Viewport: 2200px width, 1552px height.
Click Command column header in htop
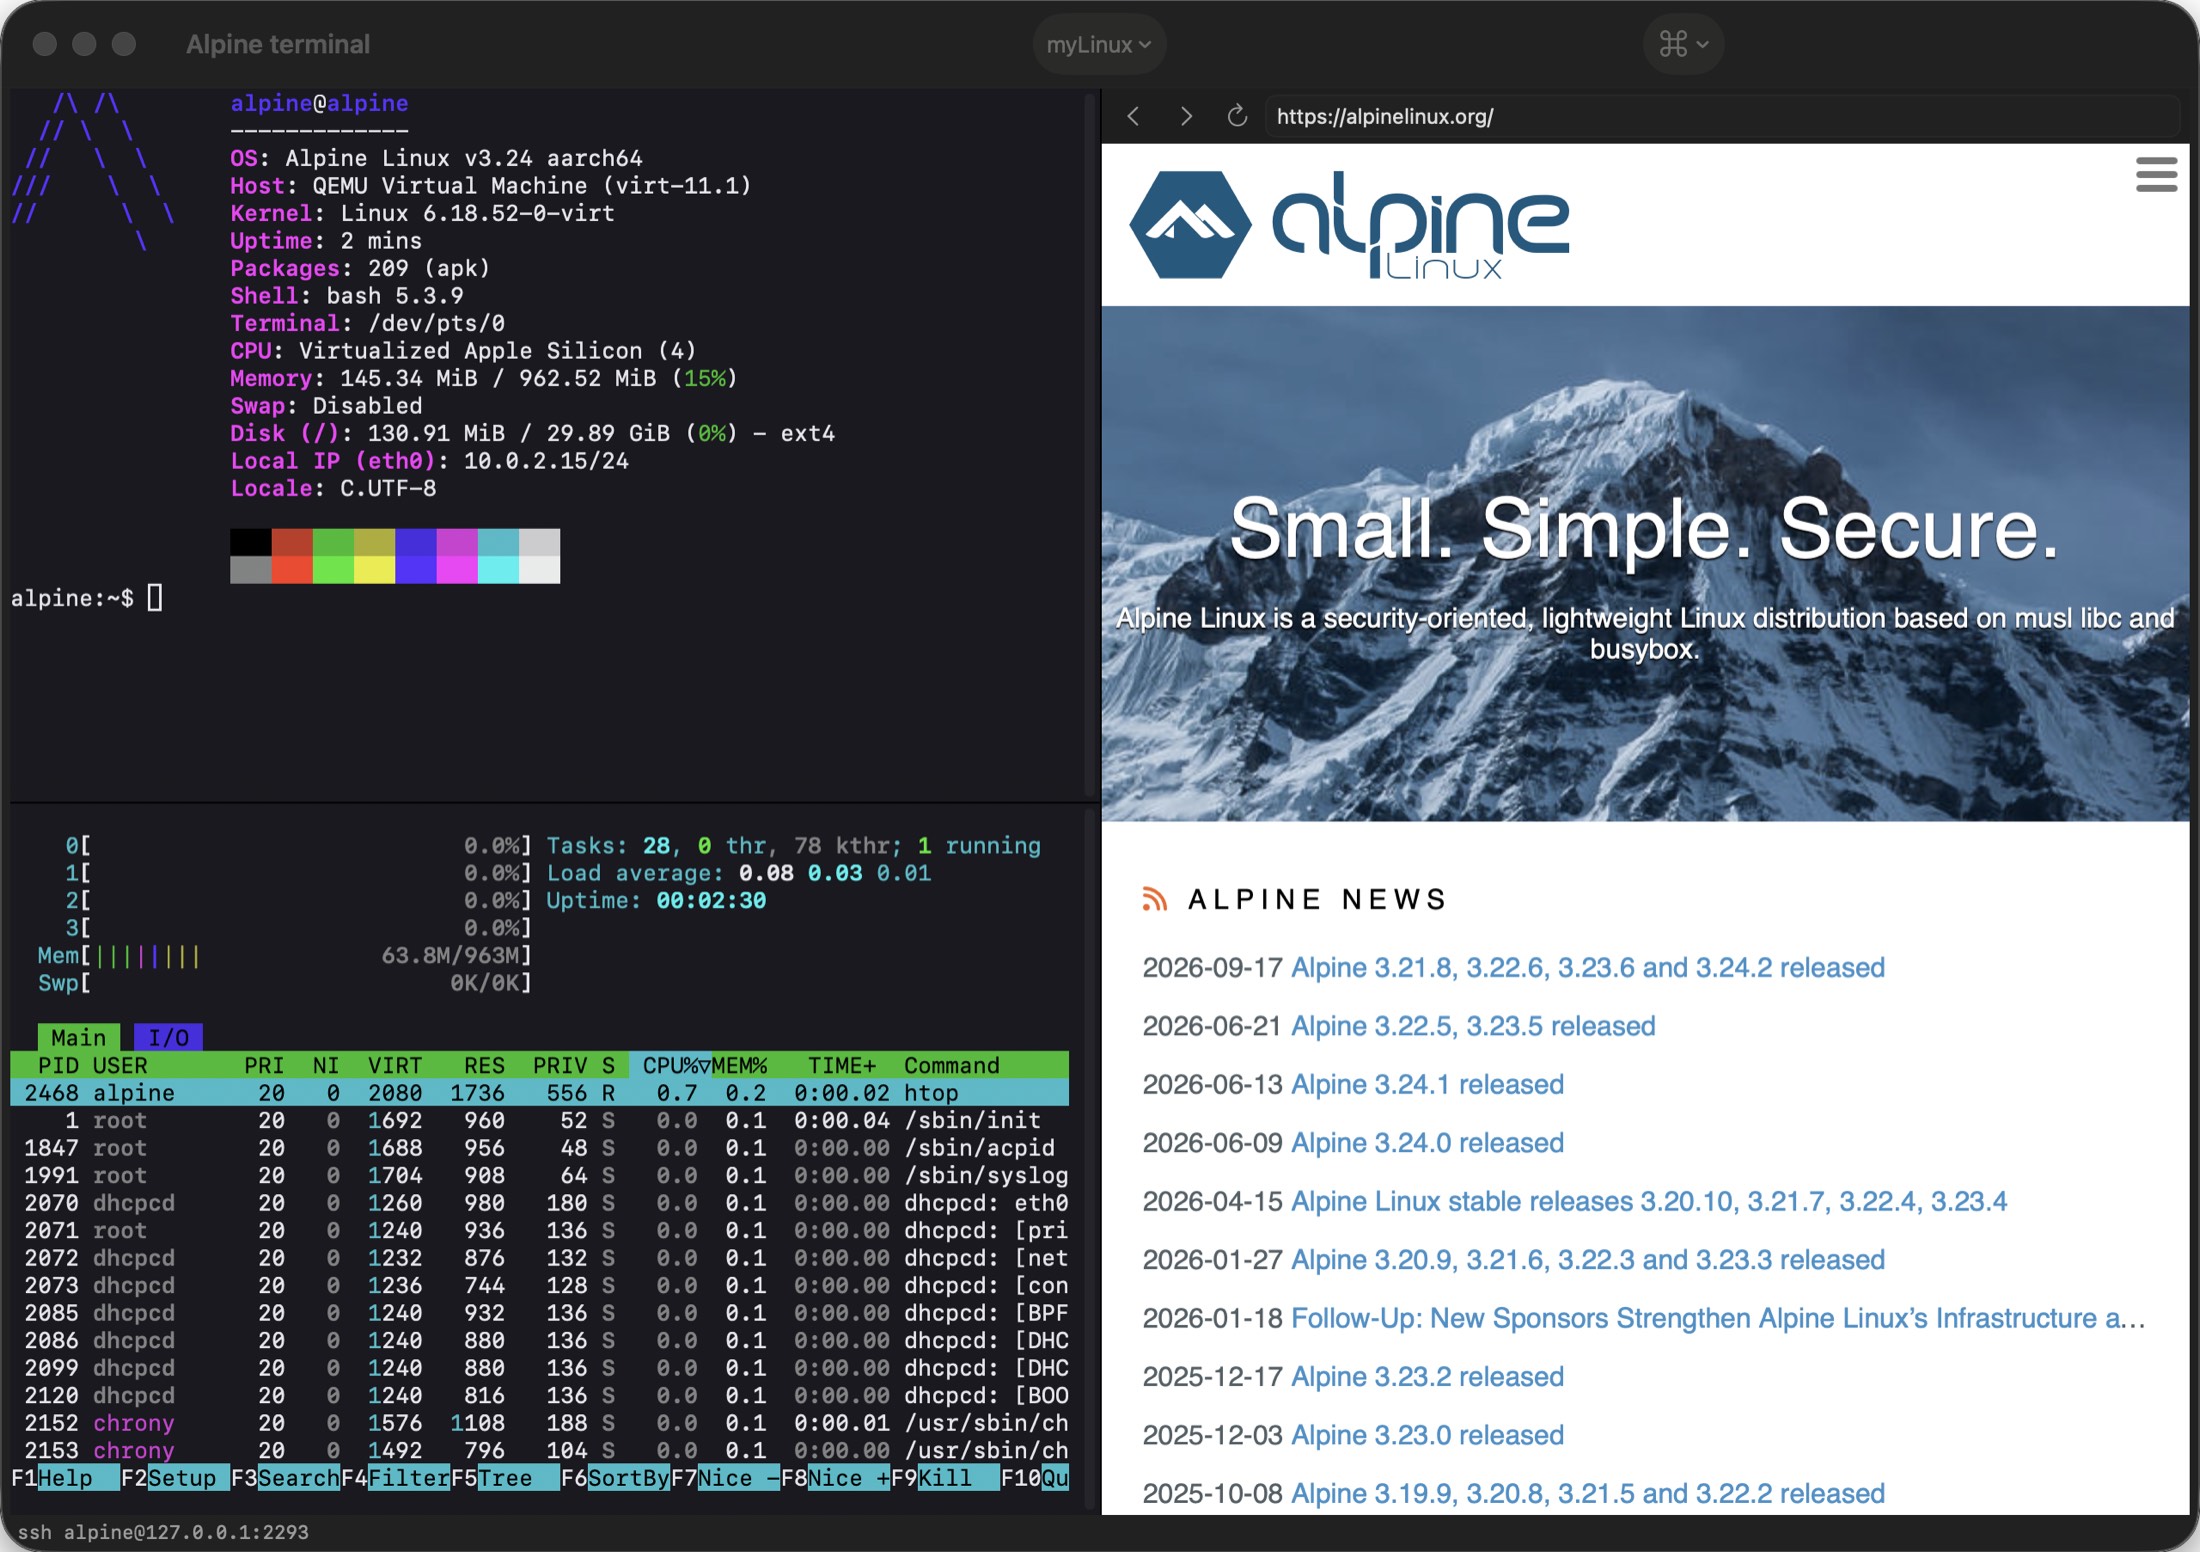tap(951, 1065)
